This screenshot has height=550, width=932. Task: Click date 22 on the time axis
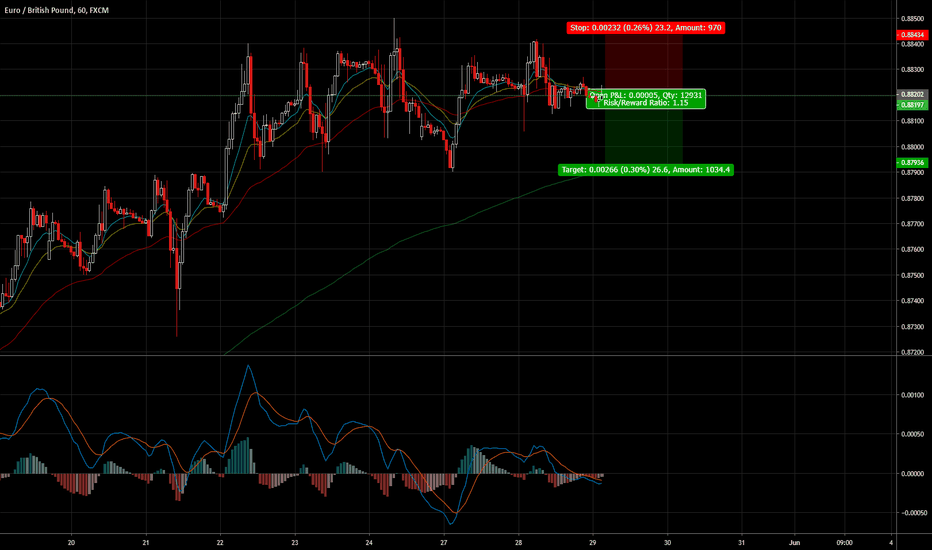(x=221, y=542)
